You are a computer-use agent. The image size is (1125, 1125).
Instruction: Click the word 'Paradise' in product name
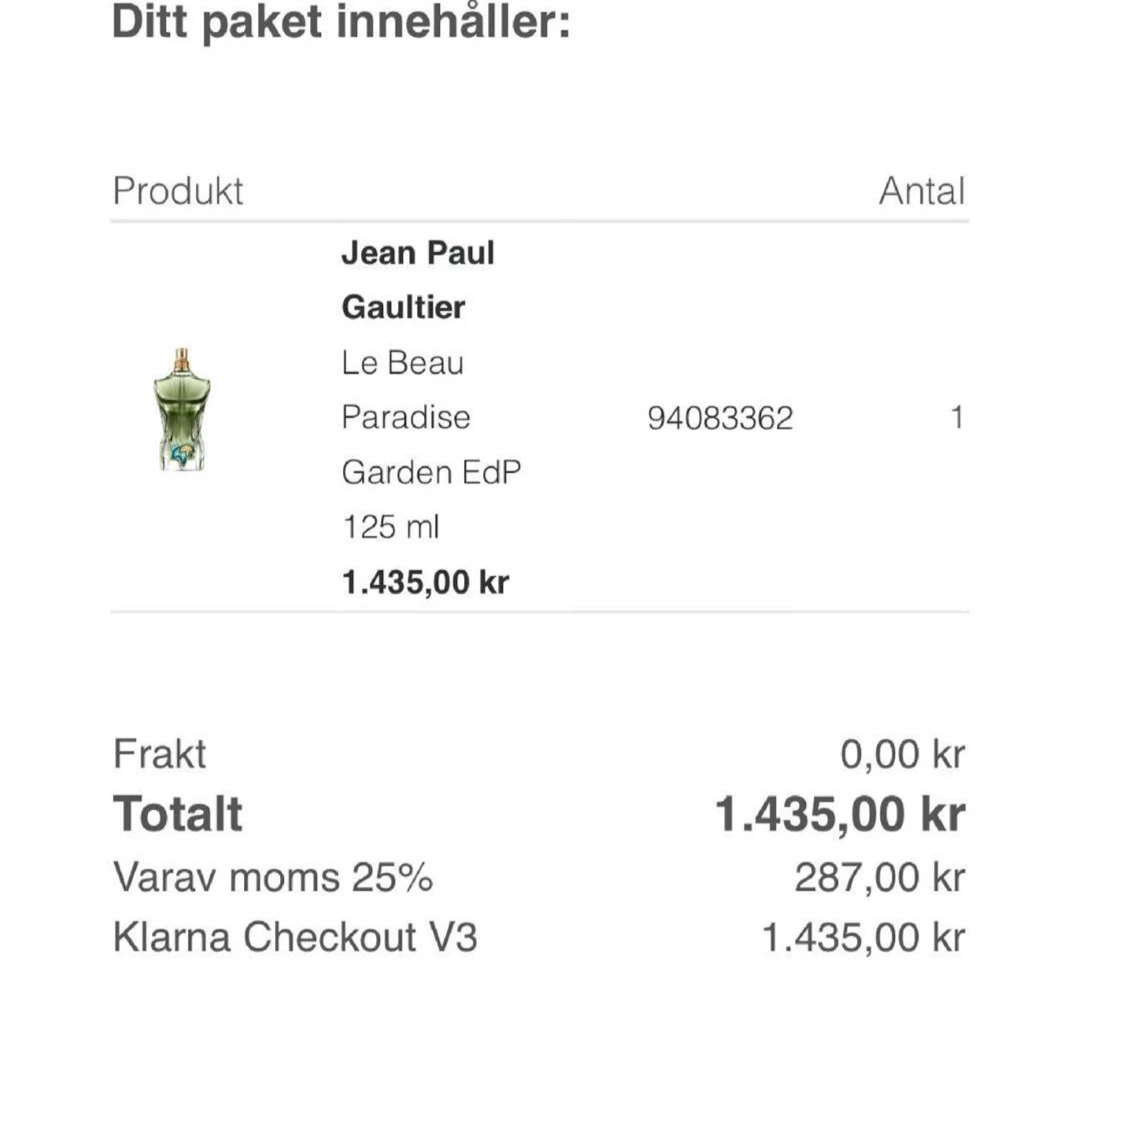tap(405, 417)
